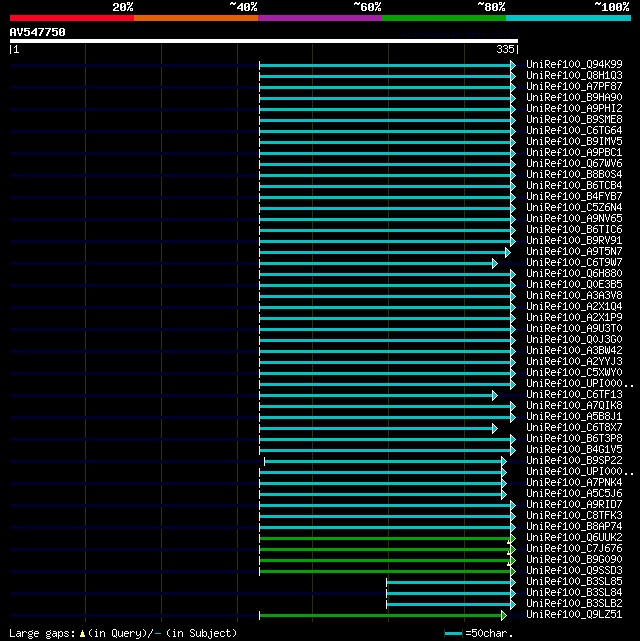The image size is (640, 641).
Task: Select the last hit UniRef100_Q9LZ51
Action: 574,615
